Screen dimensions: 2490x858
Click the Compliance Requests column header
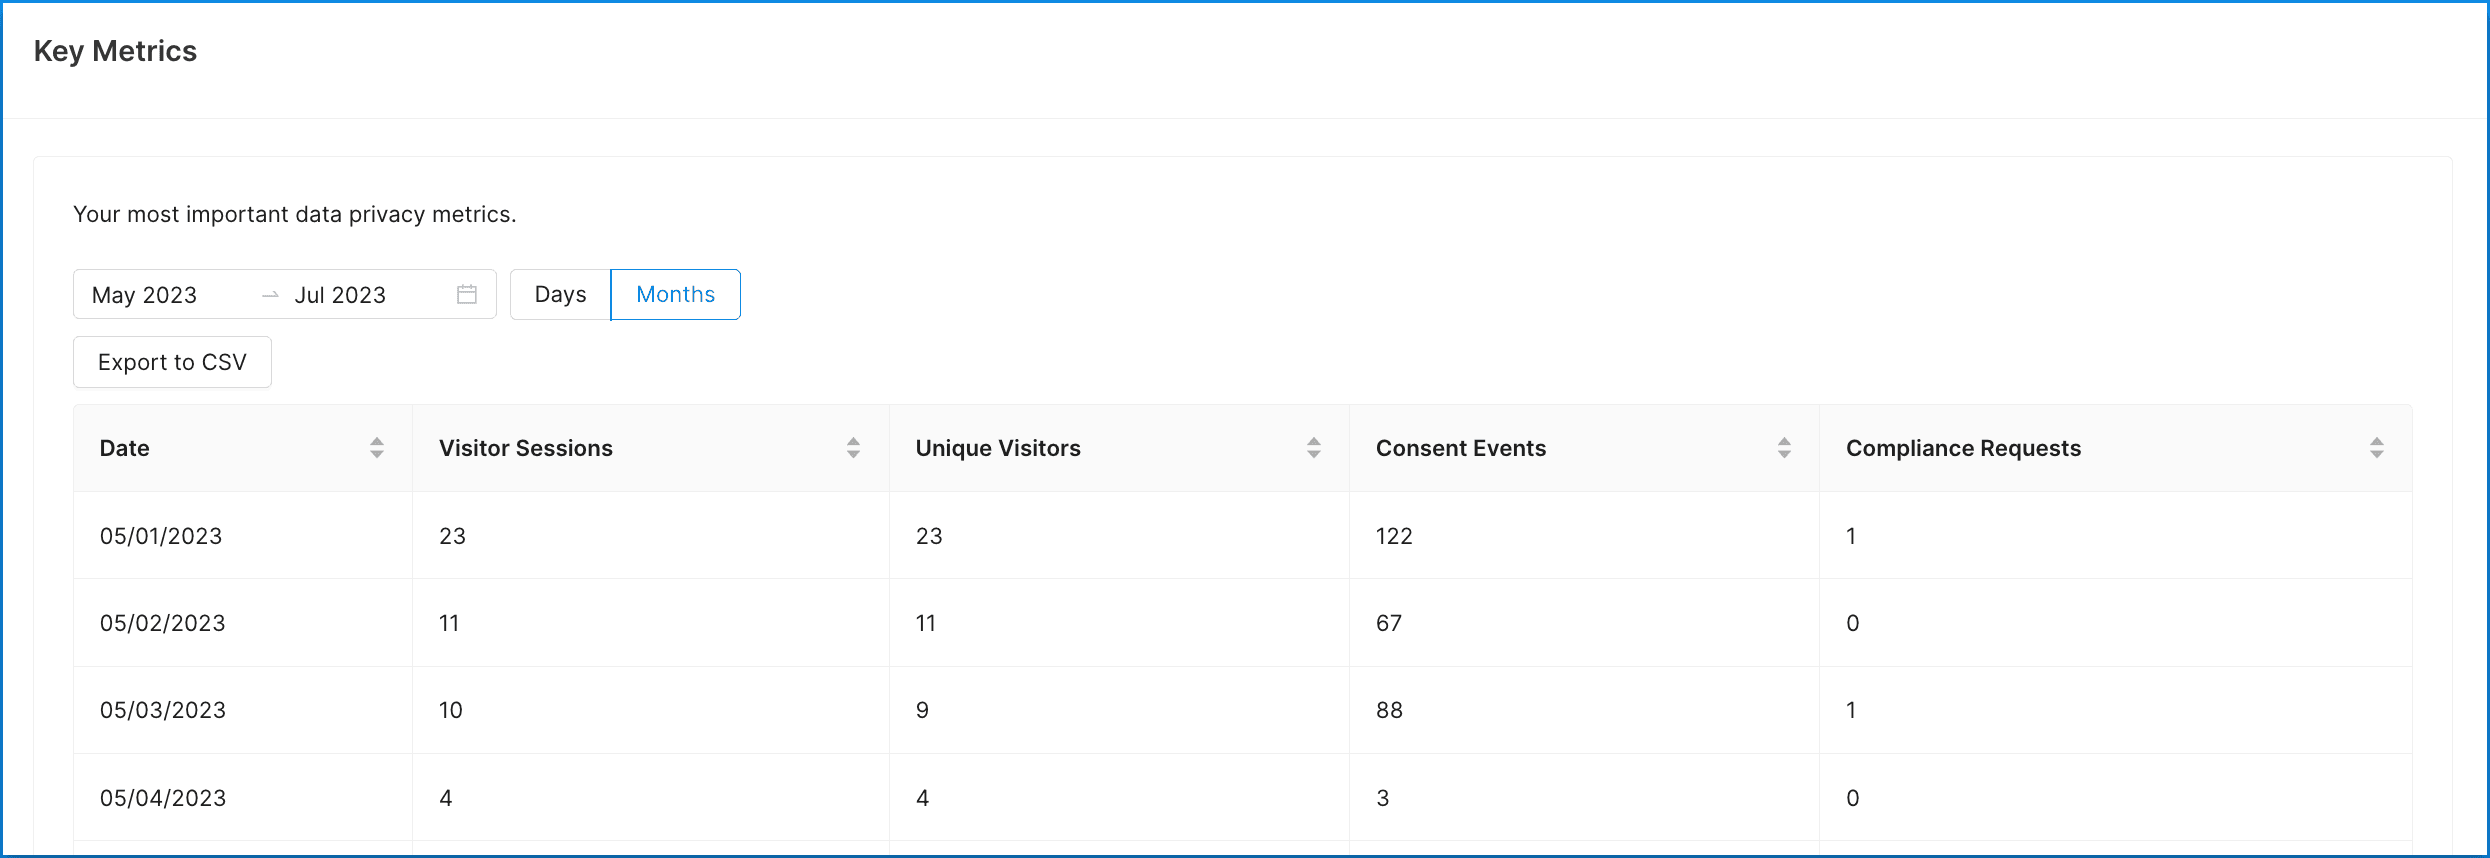(x=1963, y=448)
